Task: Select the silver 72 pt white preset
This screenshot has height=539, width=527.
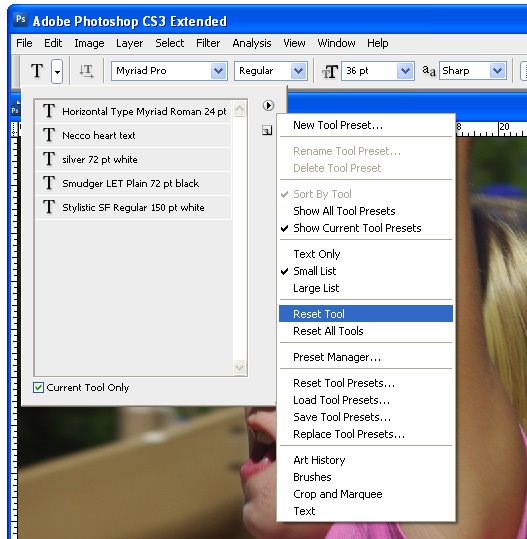Action: tap(133, 160)
